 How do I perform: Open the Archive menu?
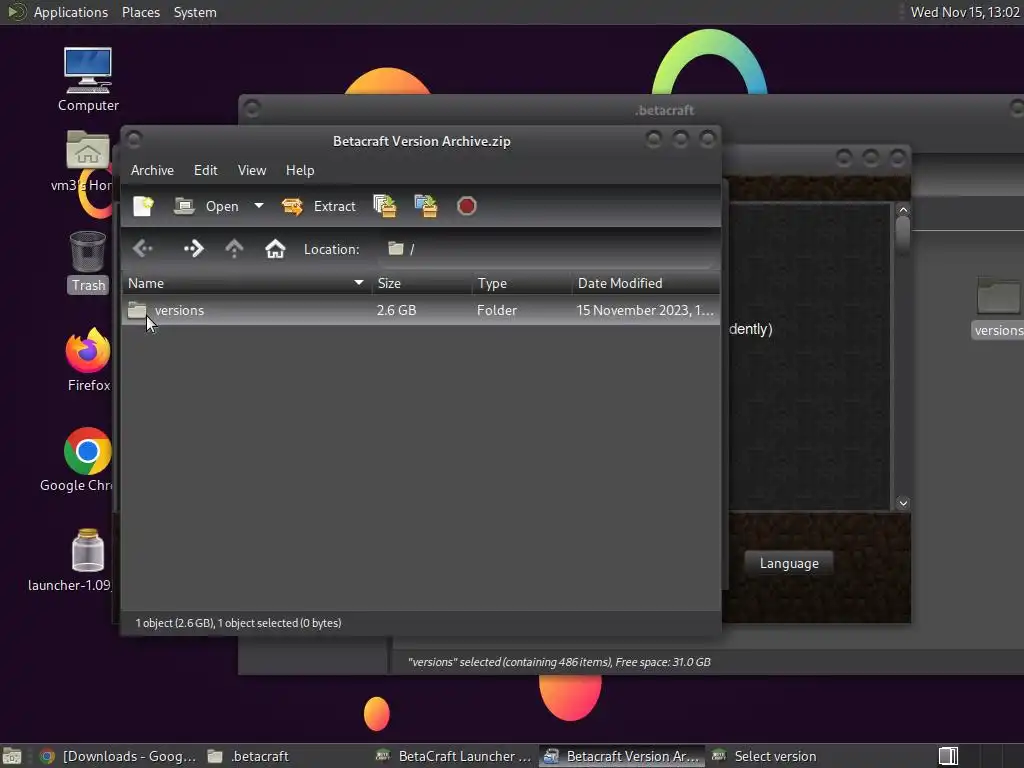point(152,170)
